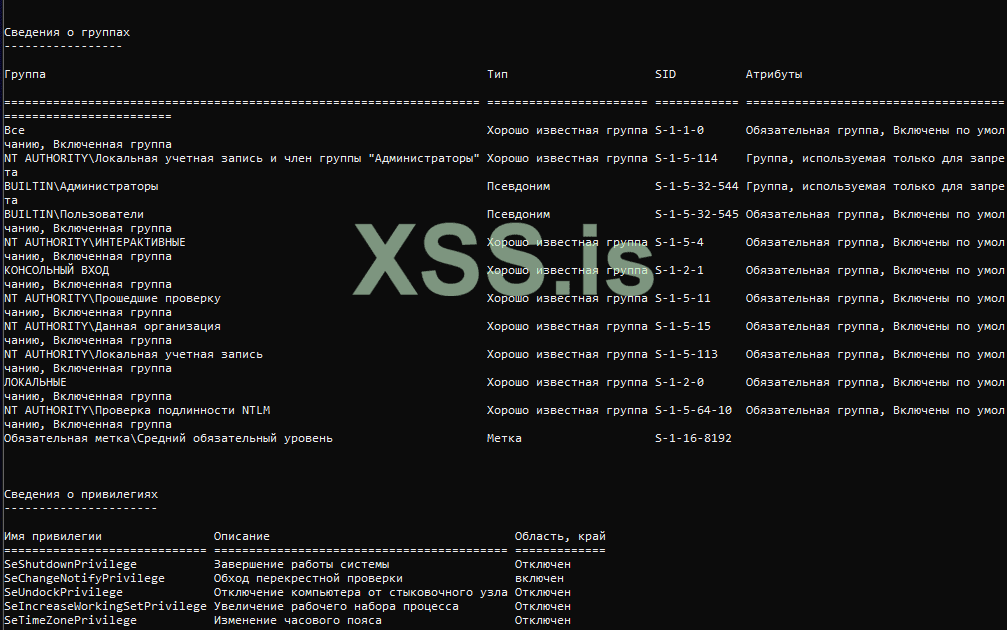Click the type value "Метка"
Image resolution: width=1007 pixels, height=630 pixels.
(504, 439)
